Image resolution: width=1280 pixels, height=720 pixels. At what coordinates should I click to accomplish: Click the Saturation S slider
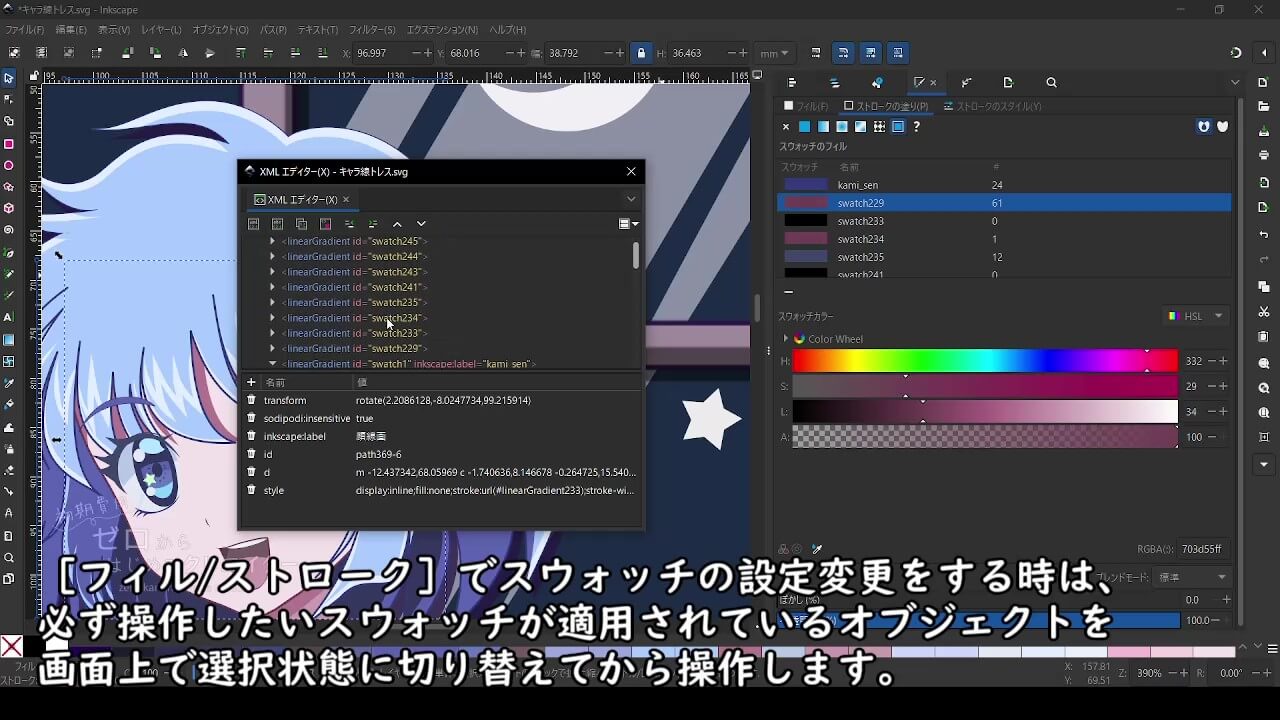(x=985, y=386)
